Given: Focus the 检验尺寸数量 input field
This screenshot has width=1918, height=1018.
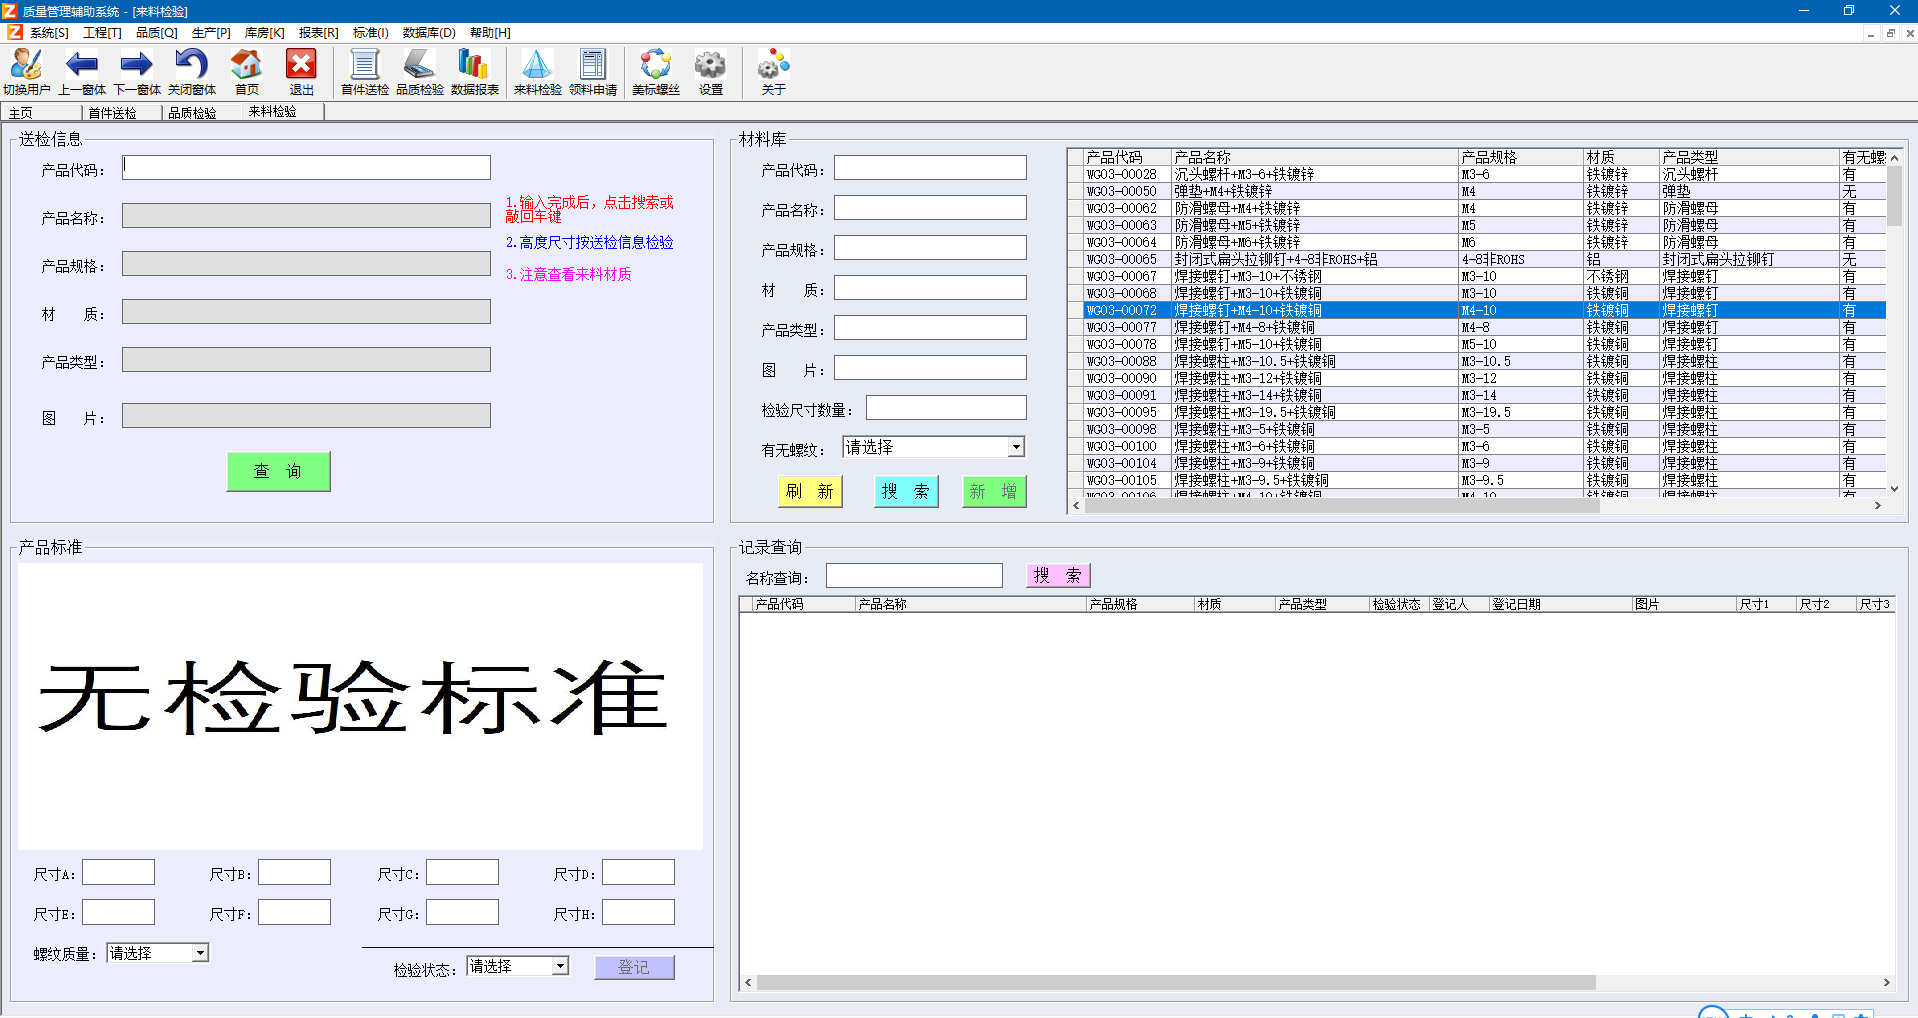Looking at the screenshot, I should (x=946, y=408).
